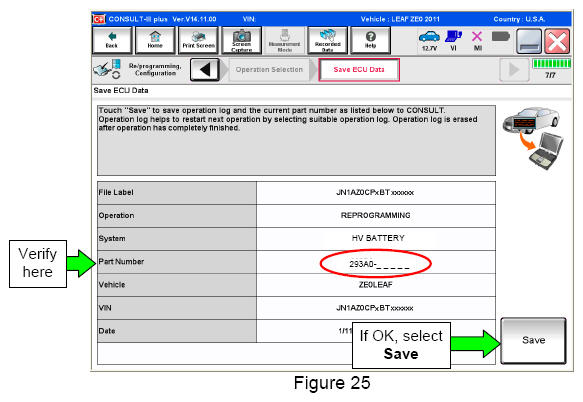Image resolution: width=583 pixels, height=402 pixels.
Task: Select the Print Screen icon
Action: click(x=198, y=40)
